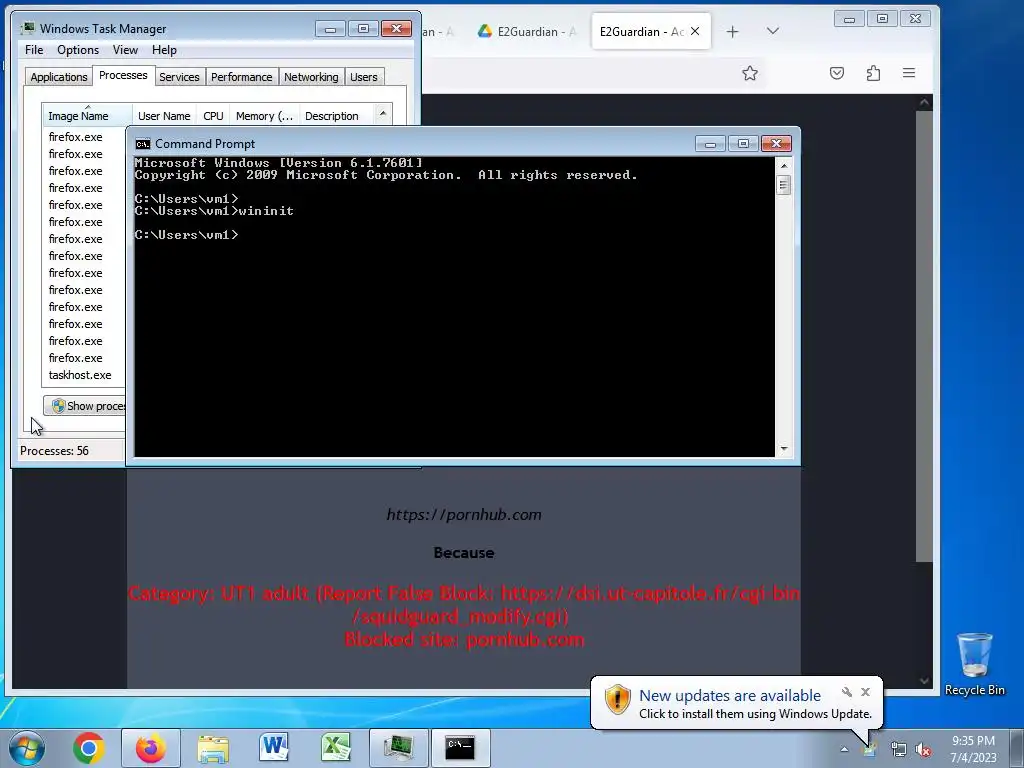1024x768 pixels.
Task: Open Task Manager Help menu
Action: 164,50
